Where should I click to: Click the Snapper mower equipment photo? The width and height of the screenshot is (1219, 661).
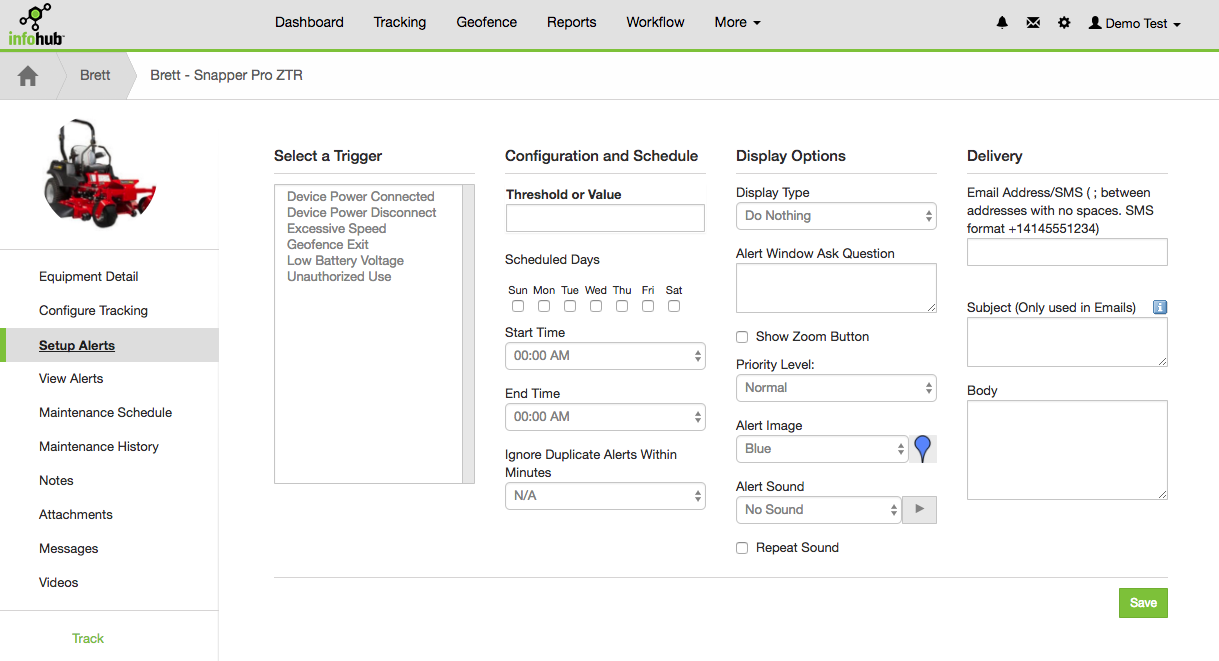coord(100,173)
